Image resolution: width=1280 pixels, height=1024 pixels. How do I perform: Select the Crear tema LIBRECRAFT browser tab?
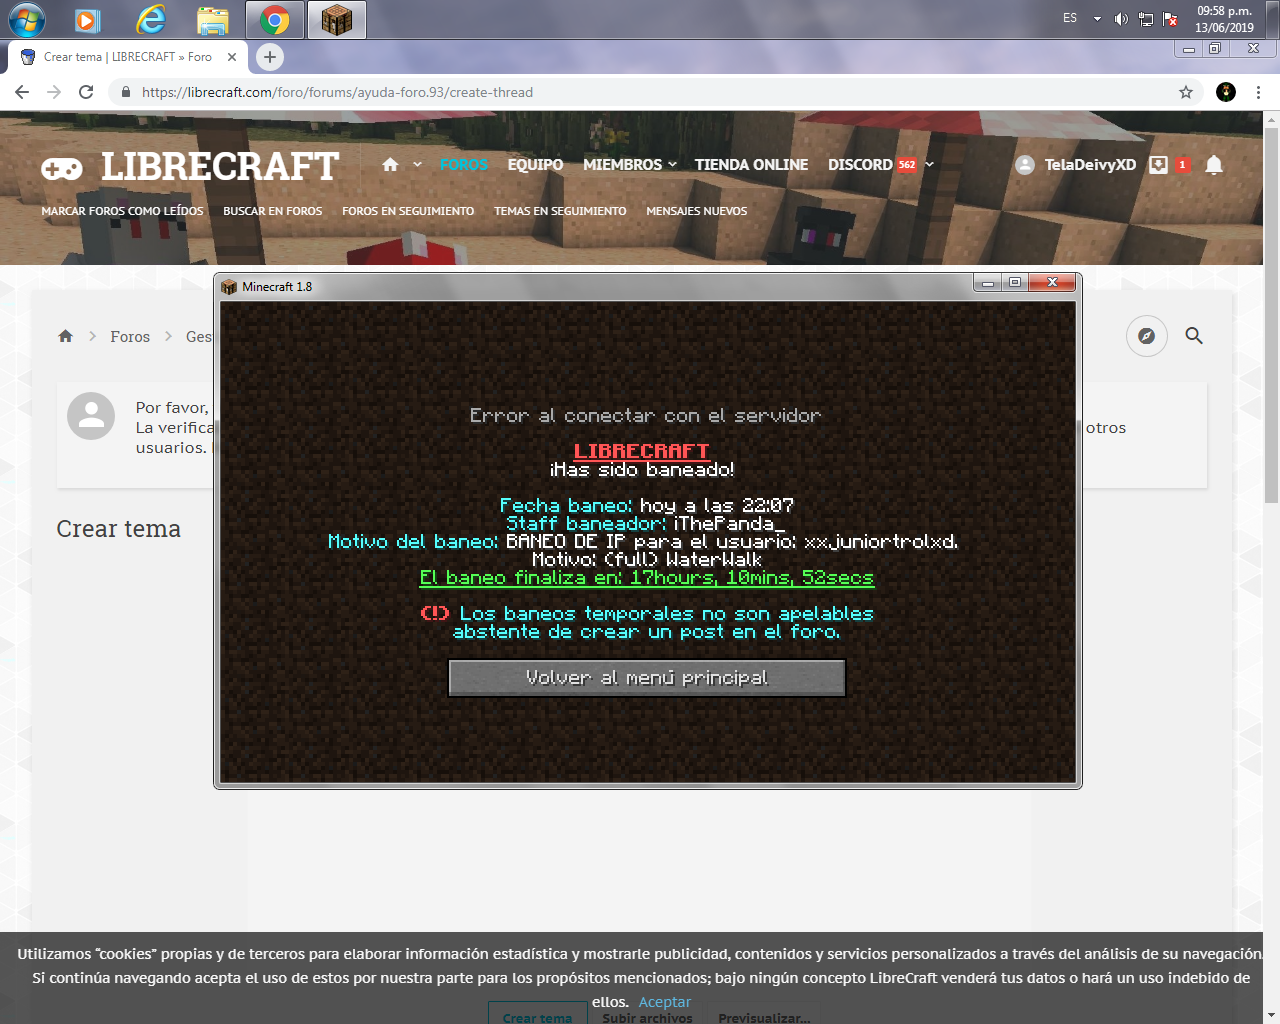pos(127,57)
